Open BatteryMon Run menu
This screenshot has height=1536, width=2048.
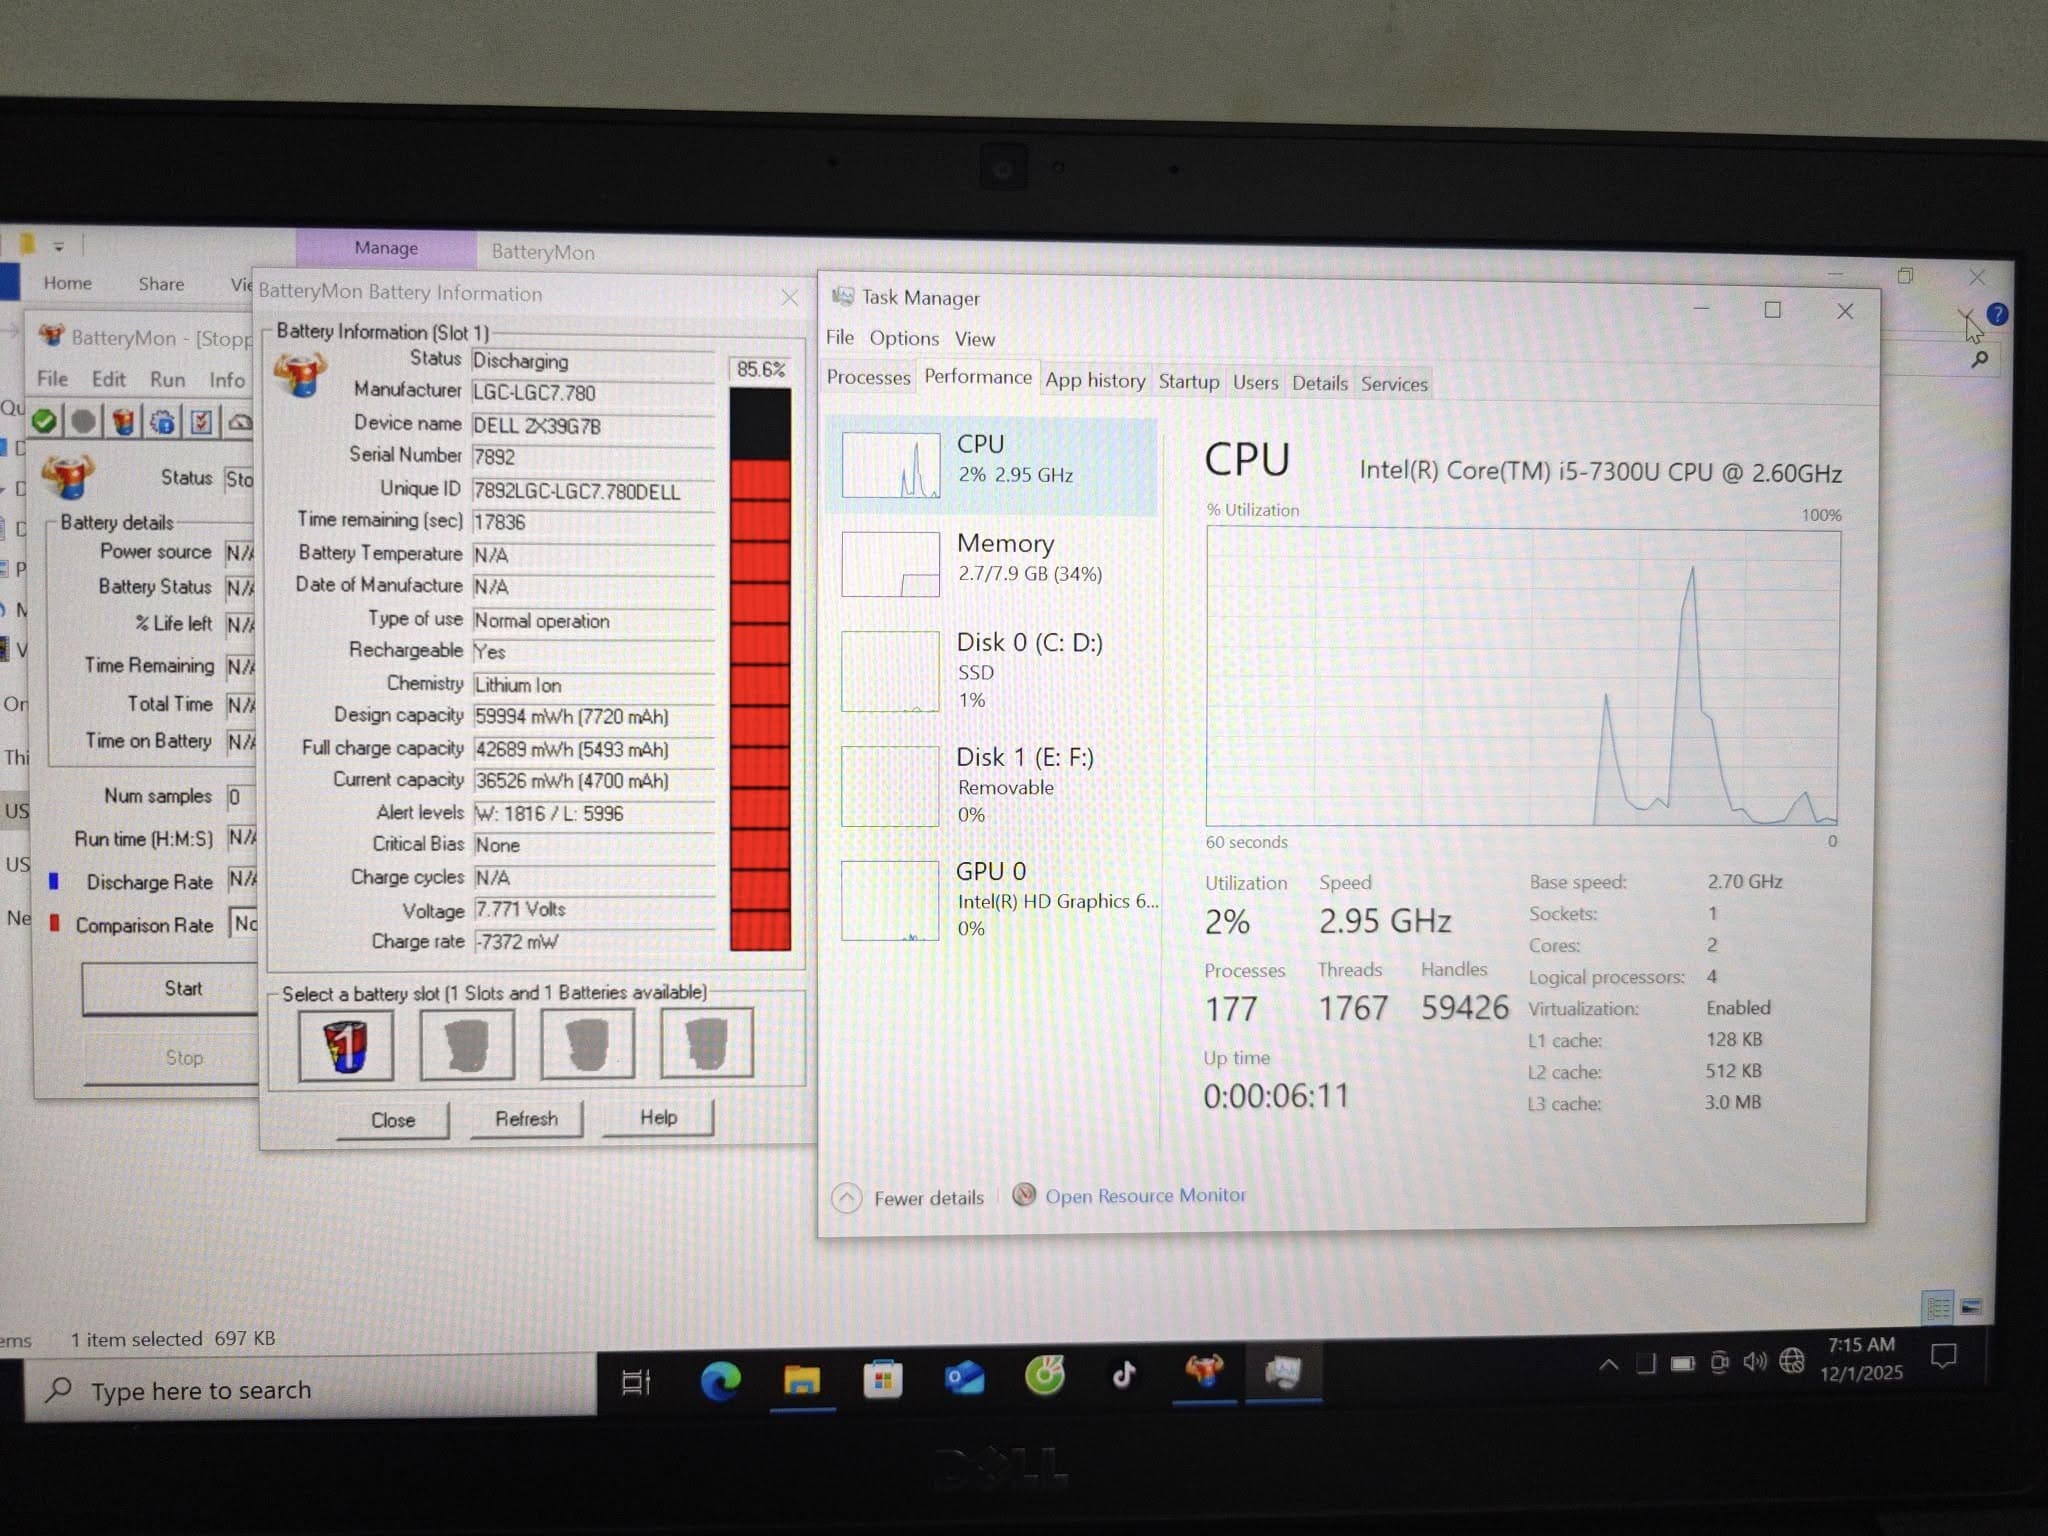tap(168, 380)
